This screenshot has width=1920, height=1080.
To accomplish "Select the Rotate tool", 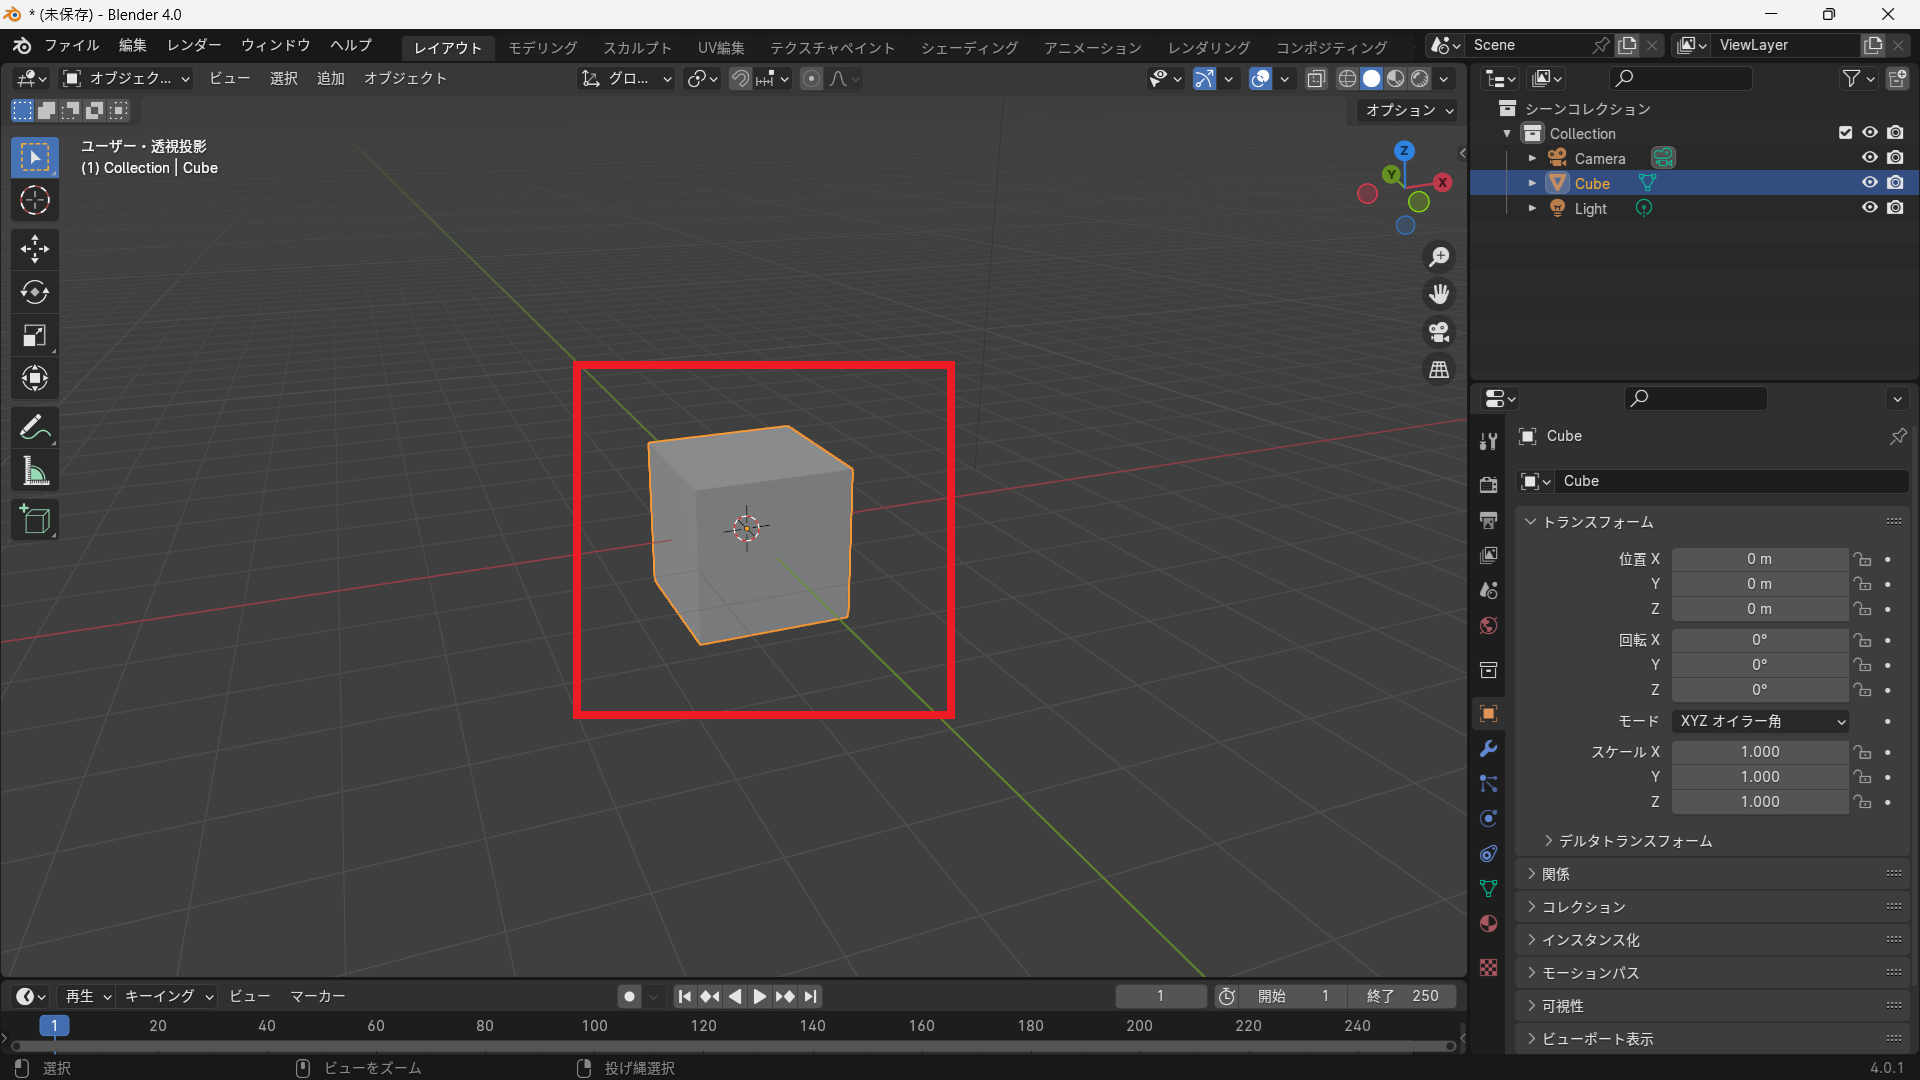I will point(35,292).
